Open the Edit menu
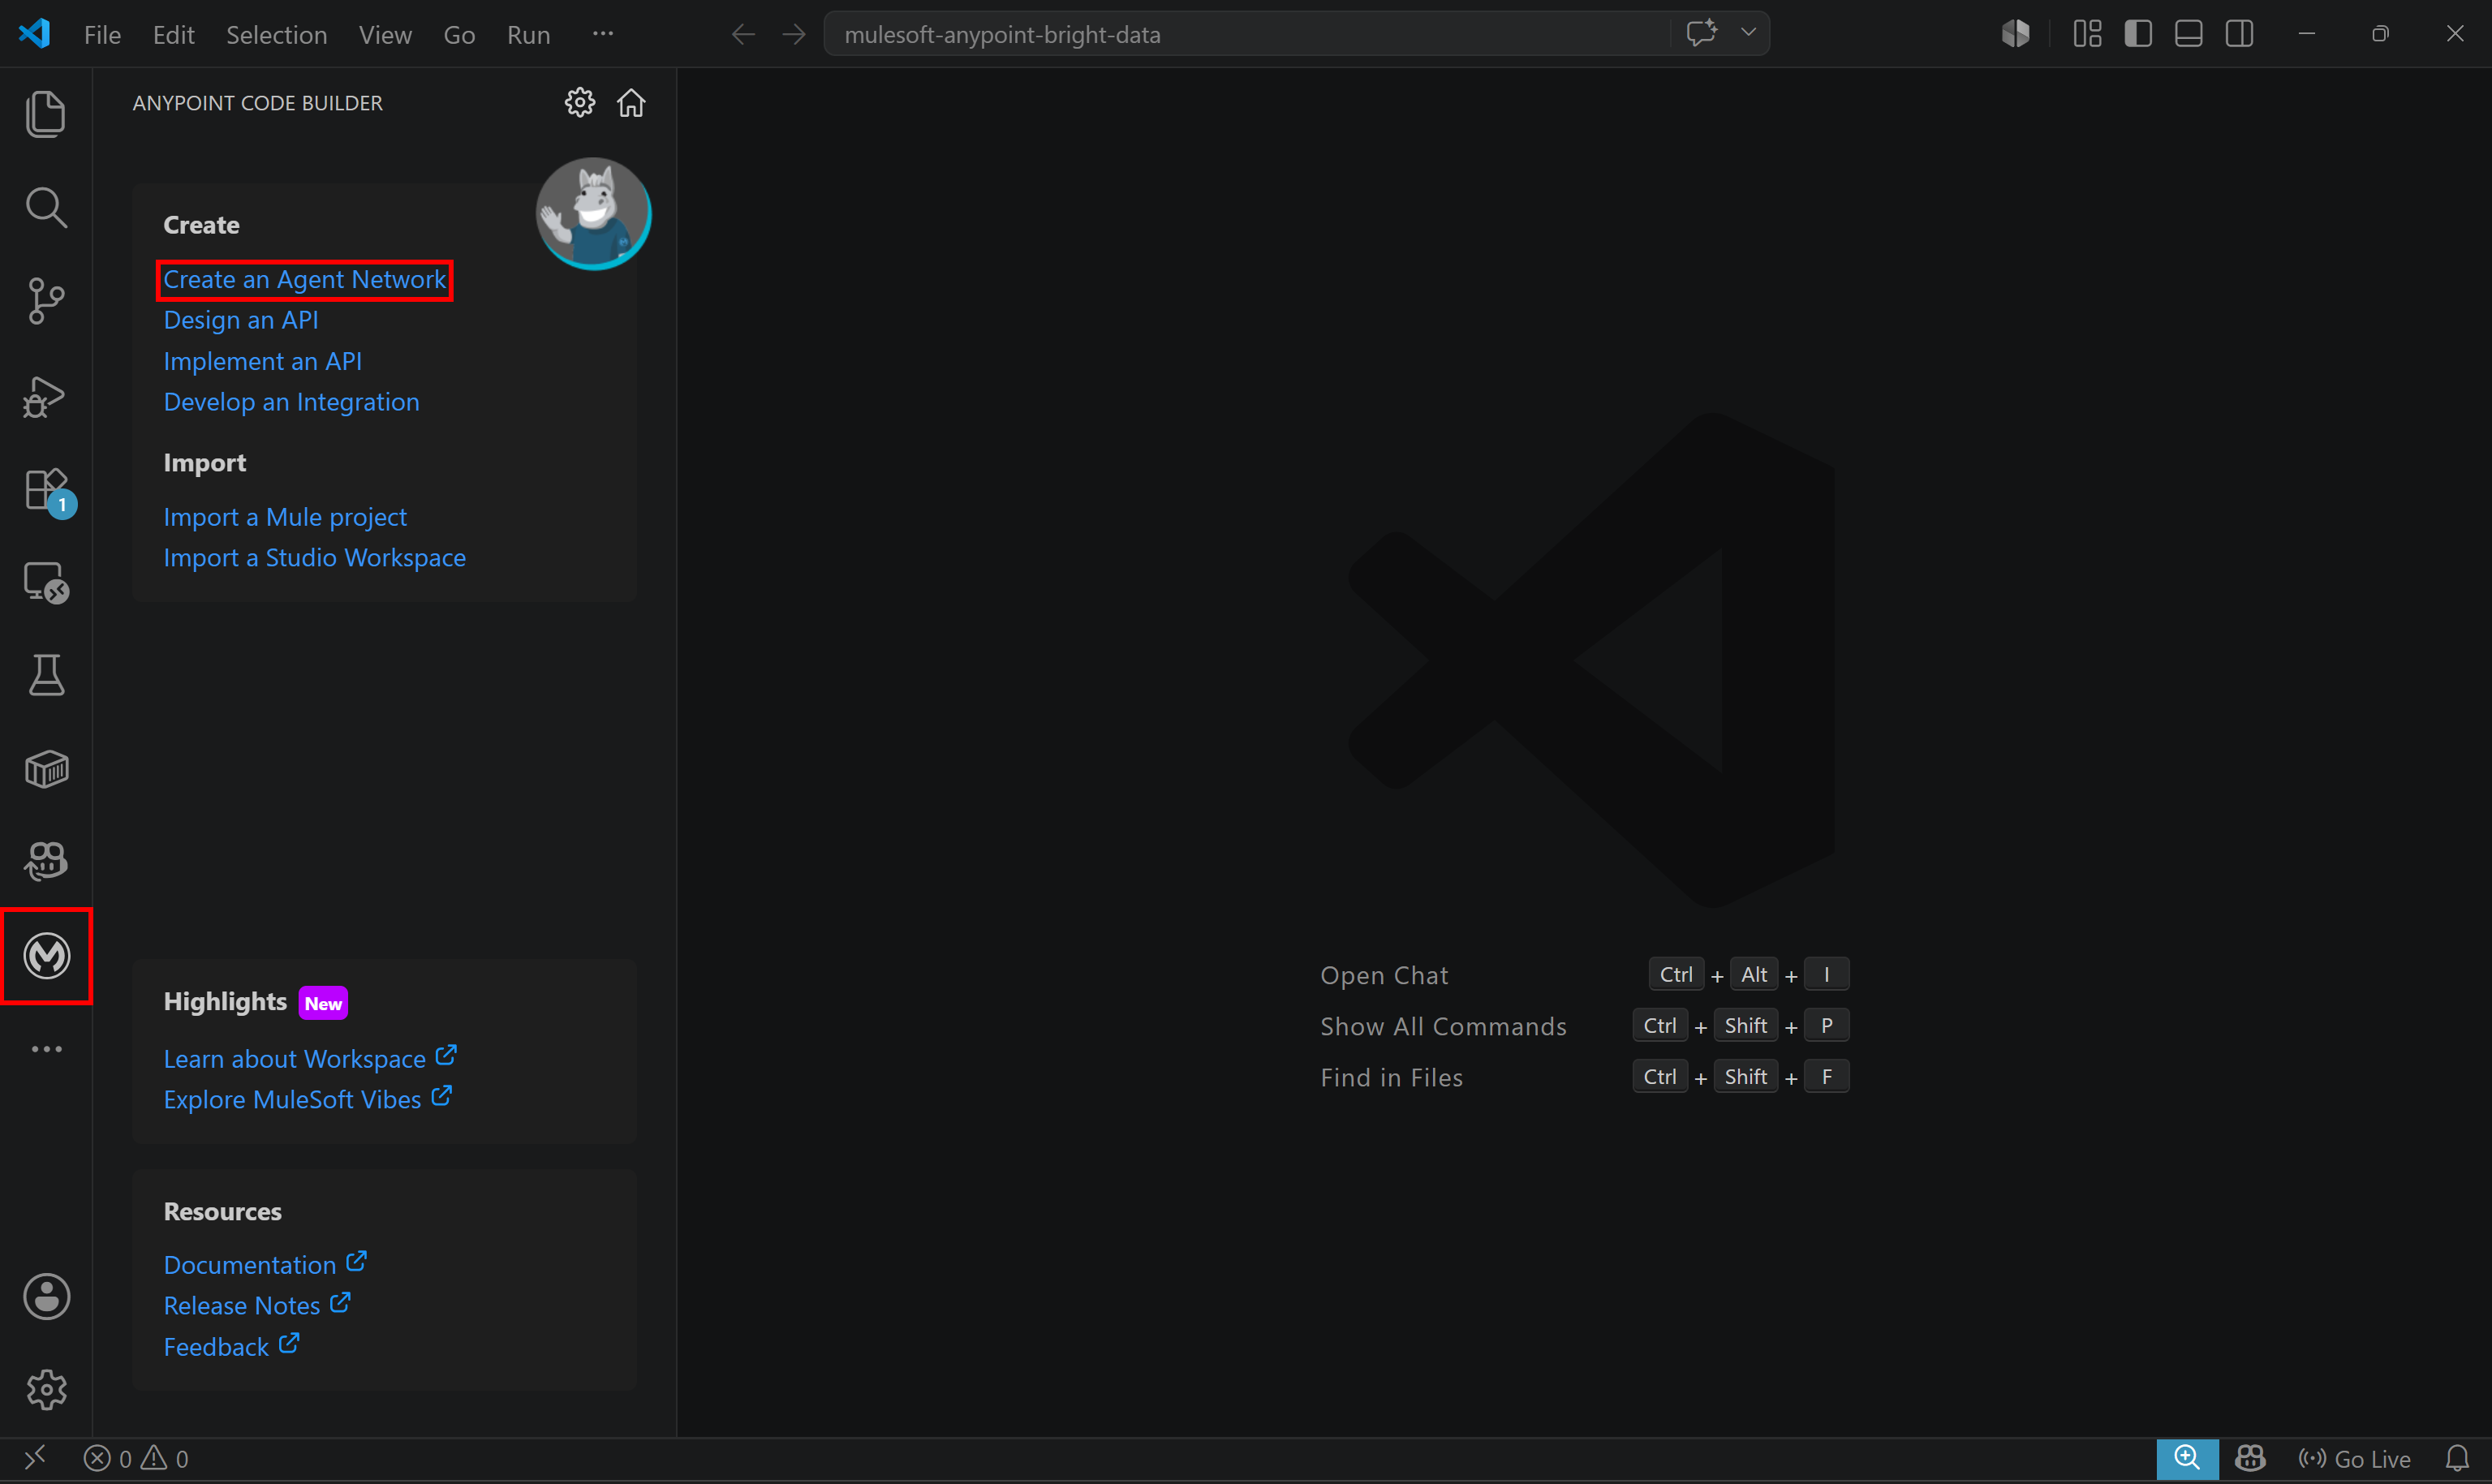Screen dimensions: 2492x1484 tap(174, 35)
